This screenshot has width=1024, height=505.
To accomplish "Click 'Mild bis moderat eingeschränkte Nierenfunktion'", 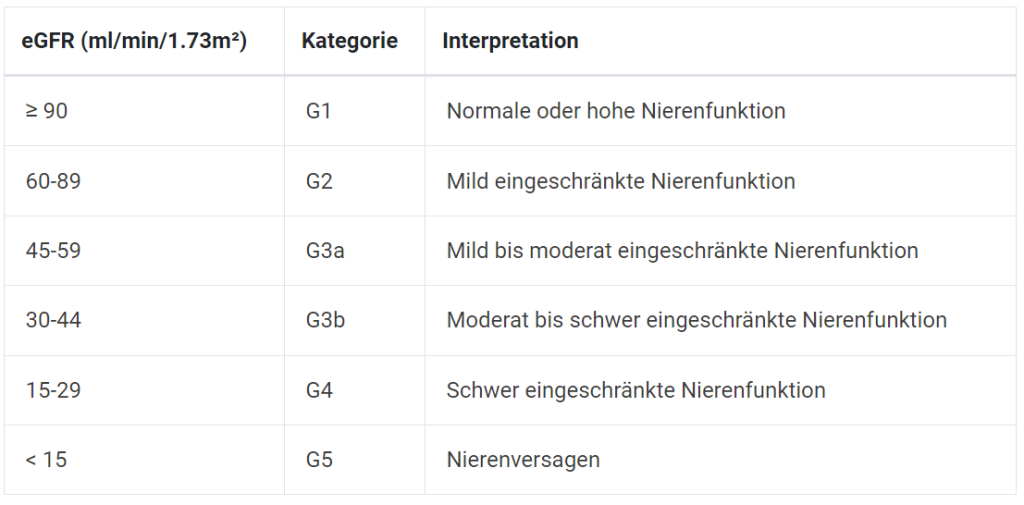I will tap(682, 250).
